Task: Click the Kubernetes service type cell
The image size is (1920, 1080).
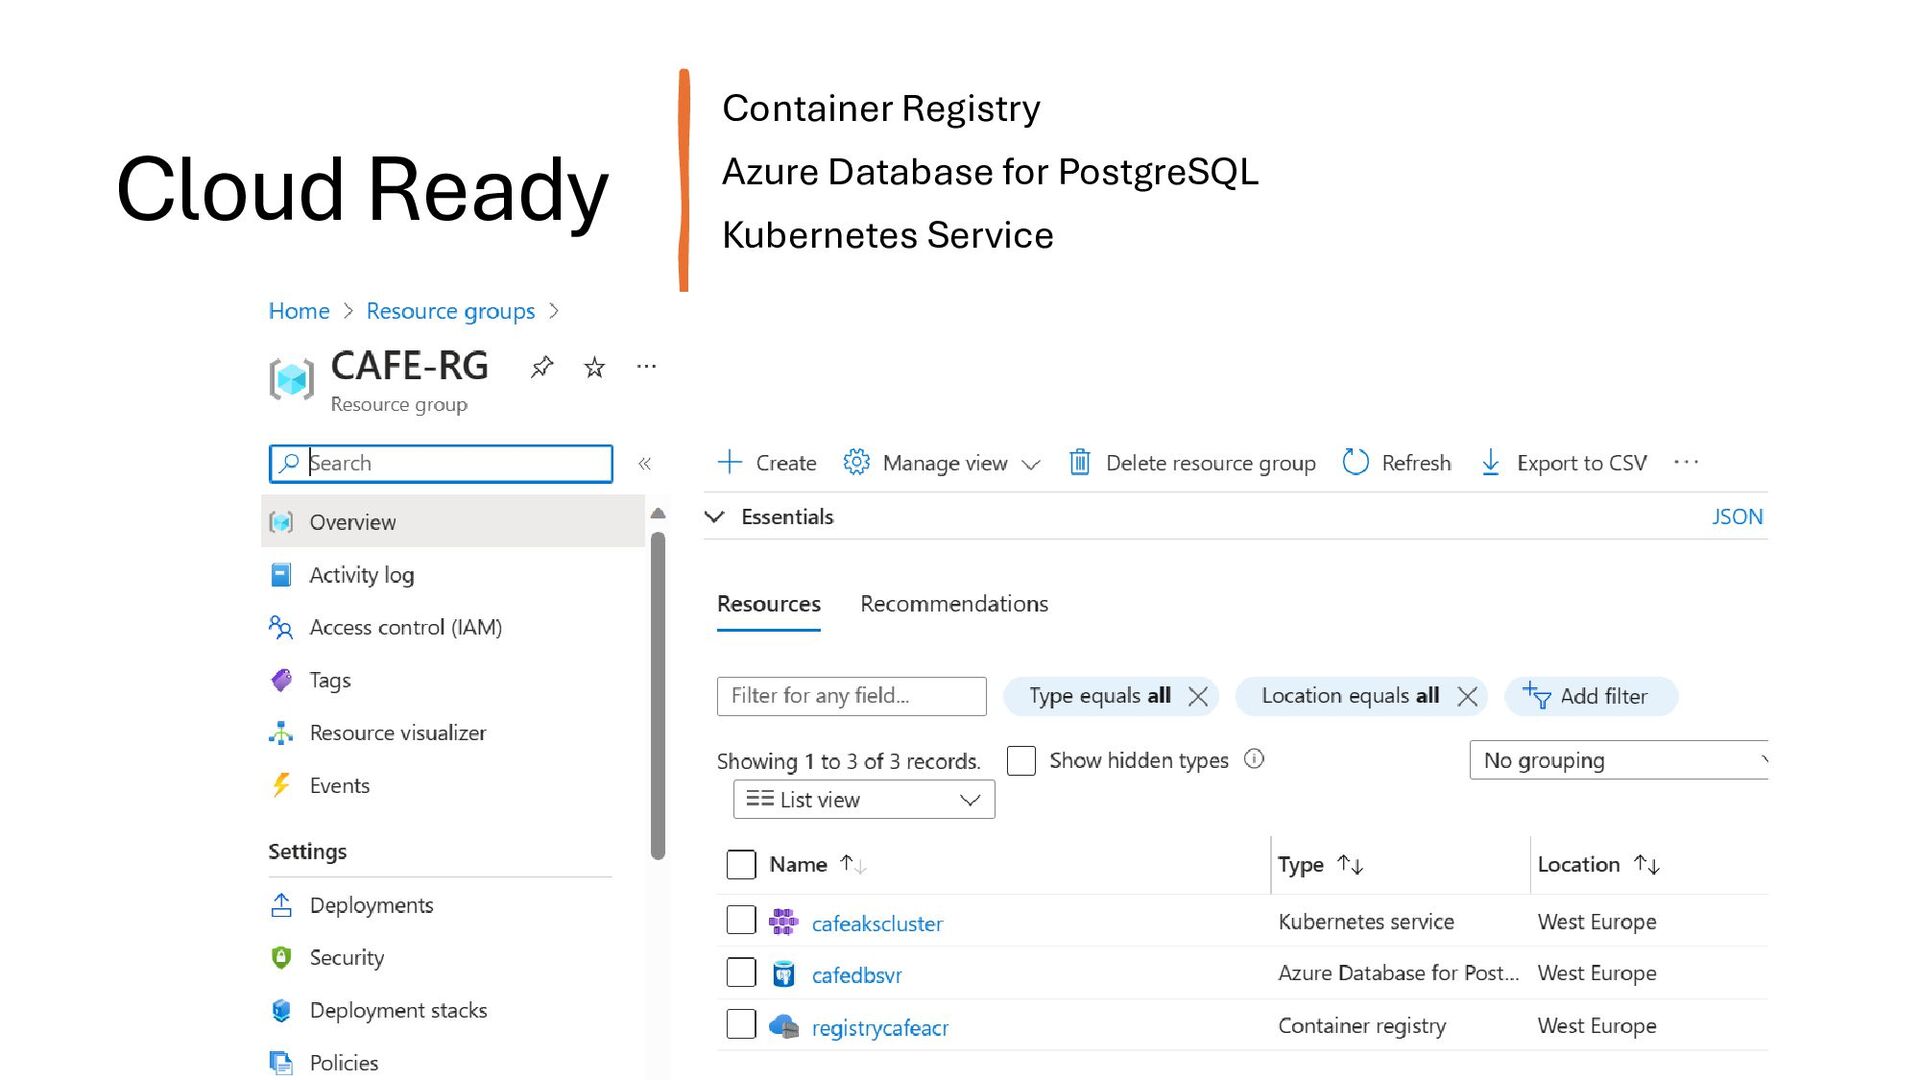Action: 1366,921
